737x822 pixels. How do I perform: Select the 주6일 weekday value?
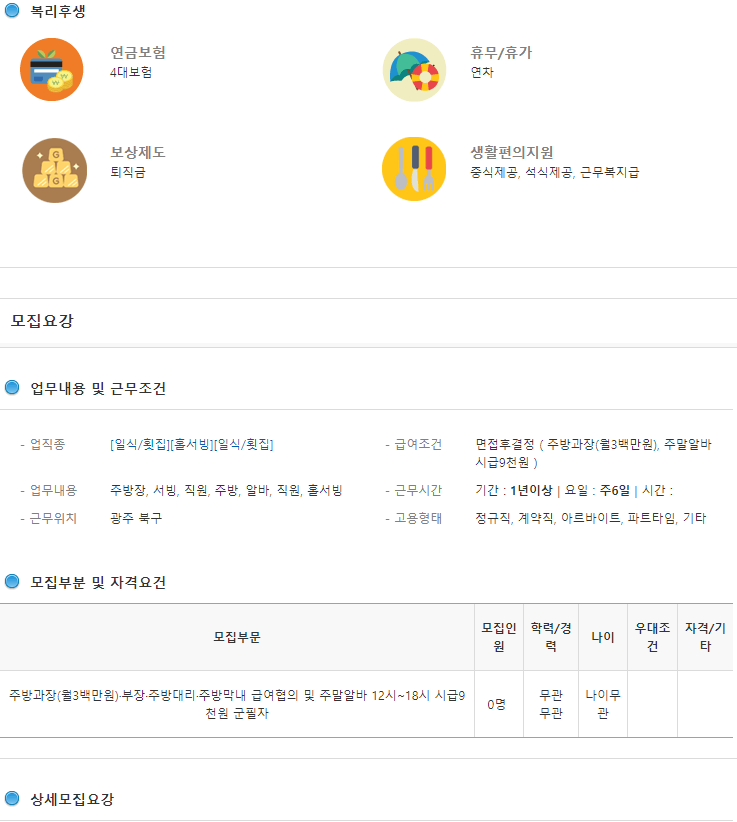614,491
